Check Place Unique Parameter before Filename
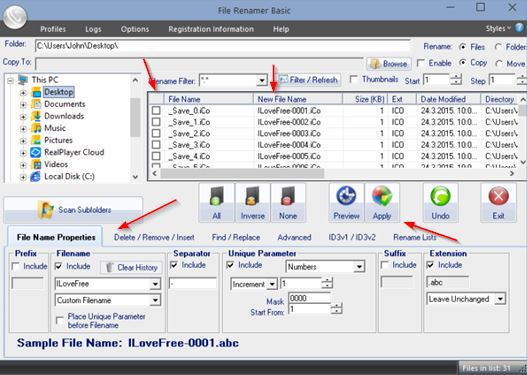The height and width of the screenshot is (375, 527). click(x=60, y=321)
